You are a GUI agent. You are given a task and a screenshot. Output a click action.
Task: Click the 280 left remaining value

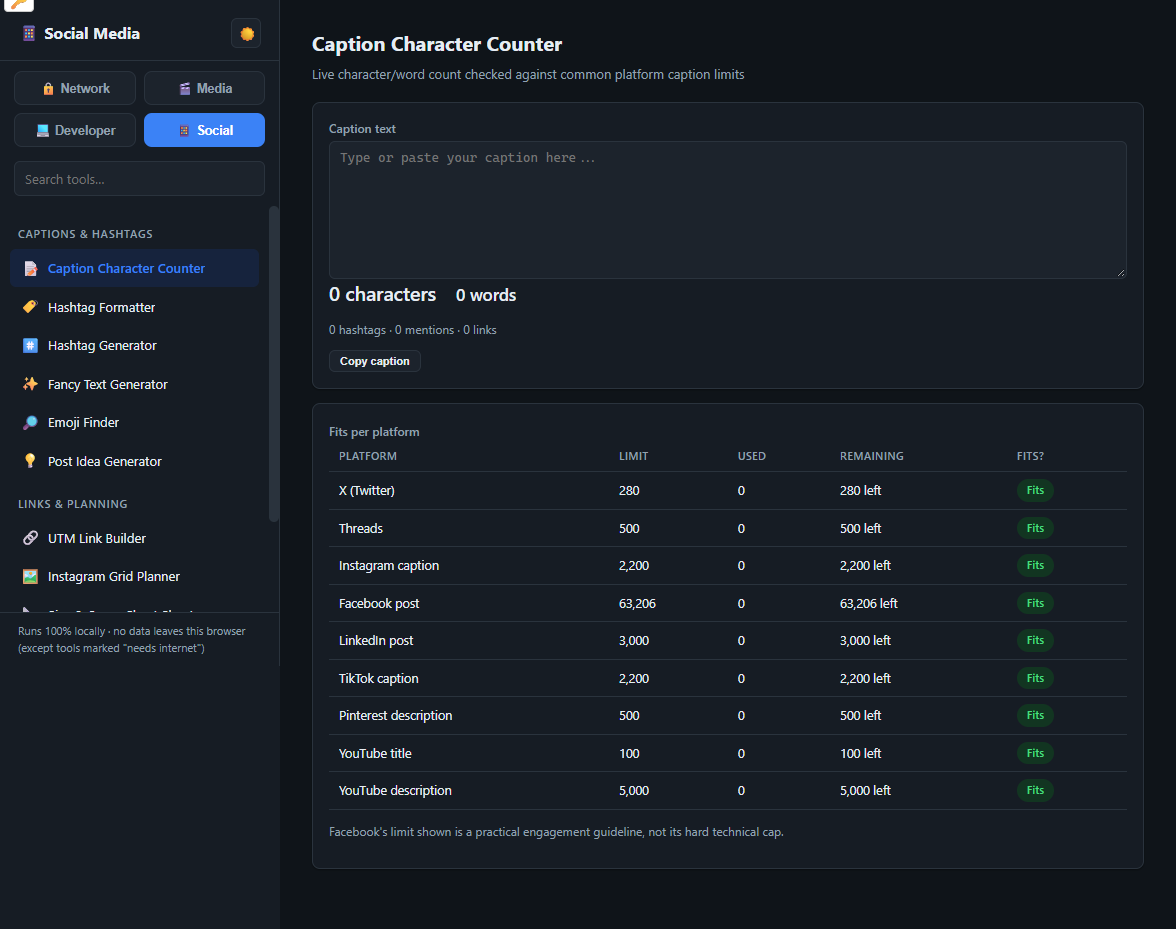[860, 490]
